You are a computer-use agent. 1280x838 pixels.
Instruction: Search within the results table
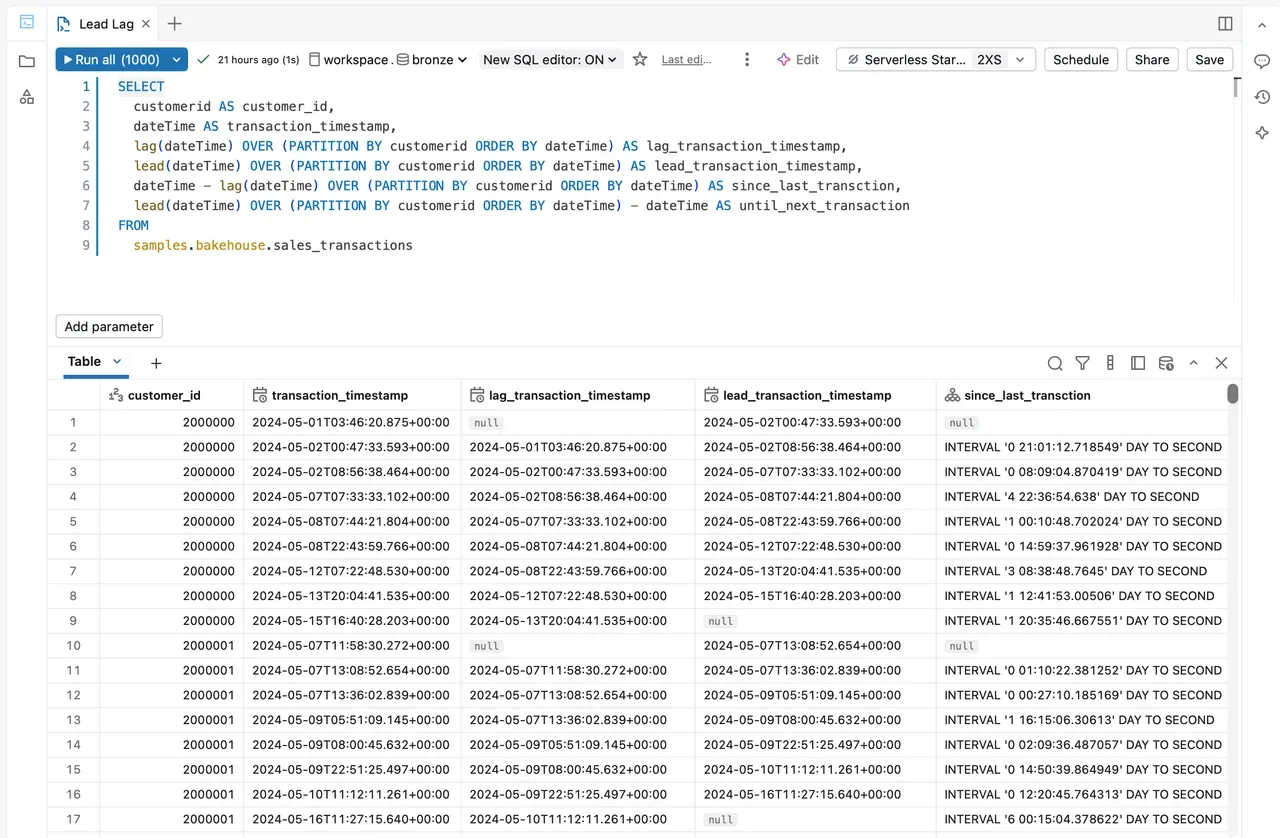coord(1055,363)
